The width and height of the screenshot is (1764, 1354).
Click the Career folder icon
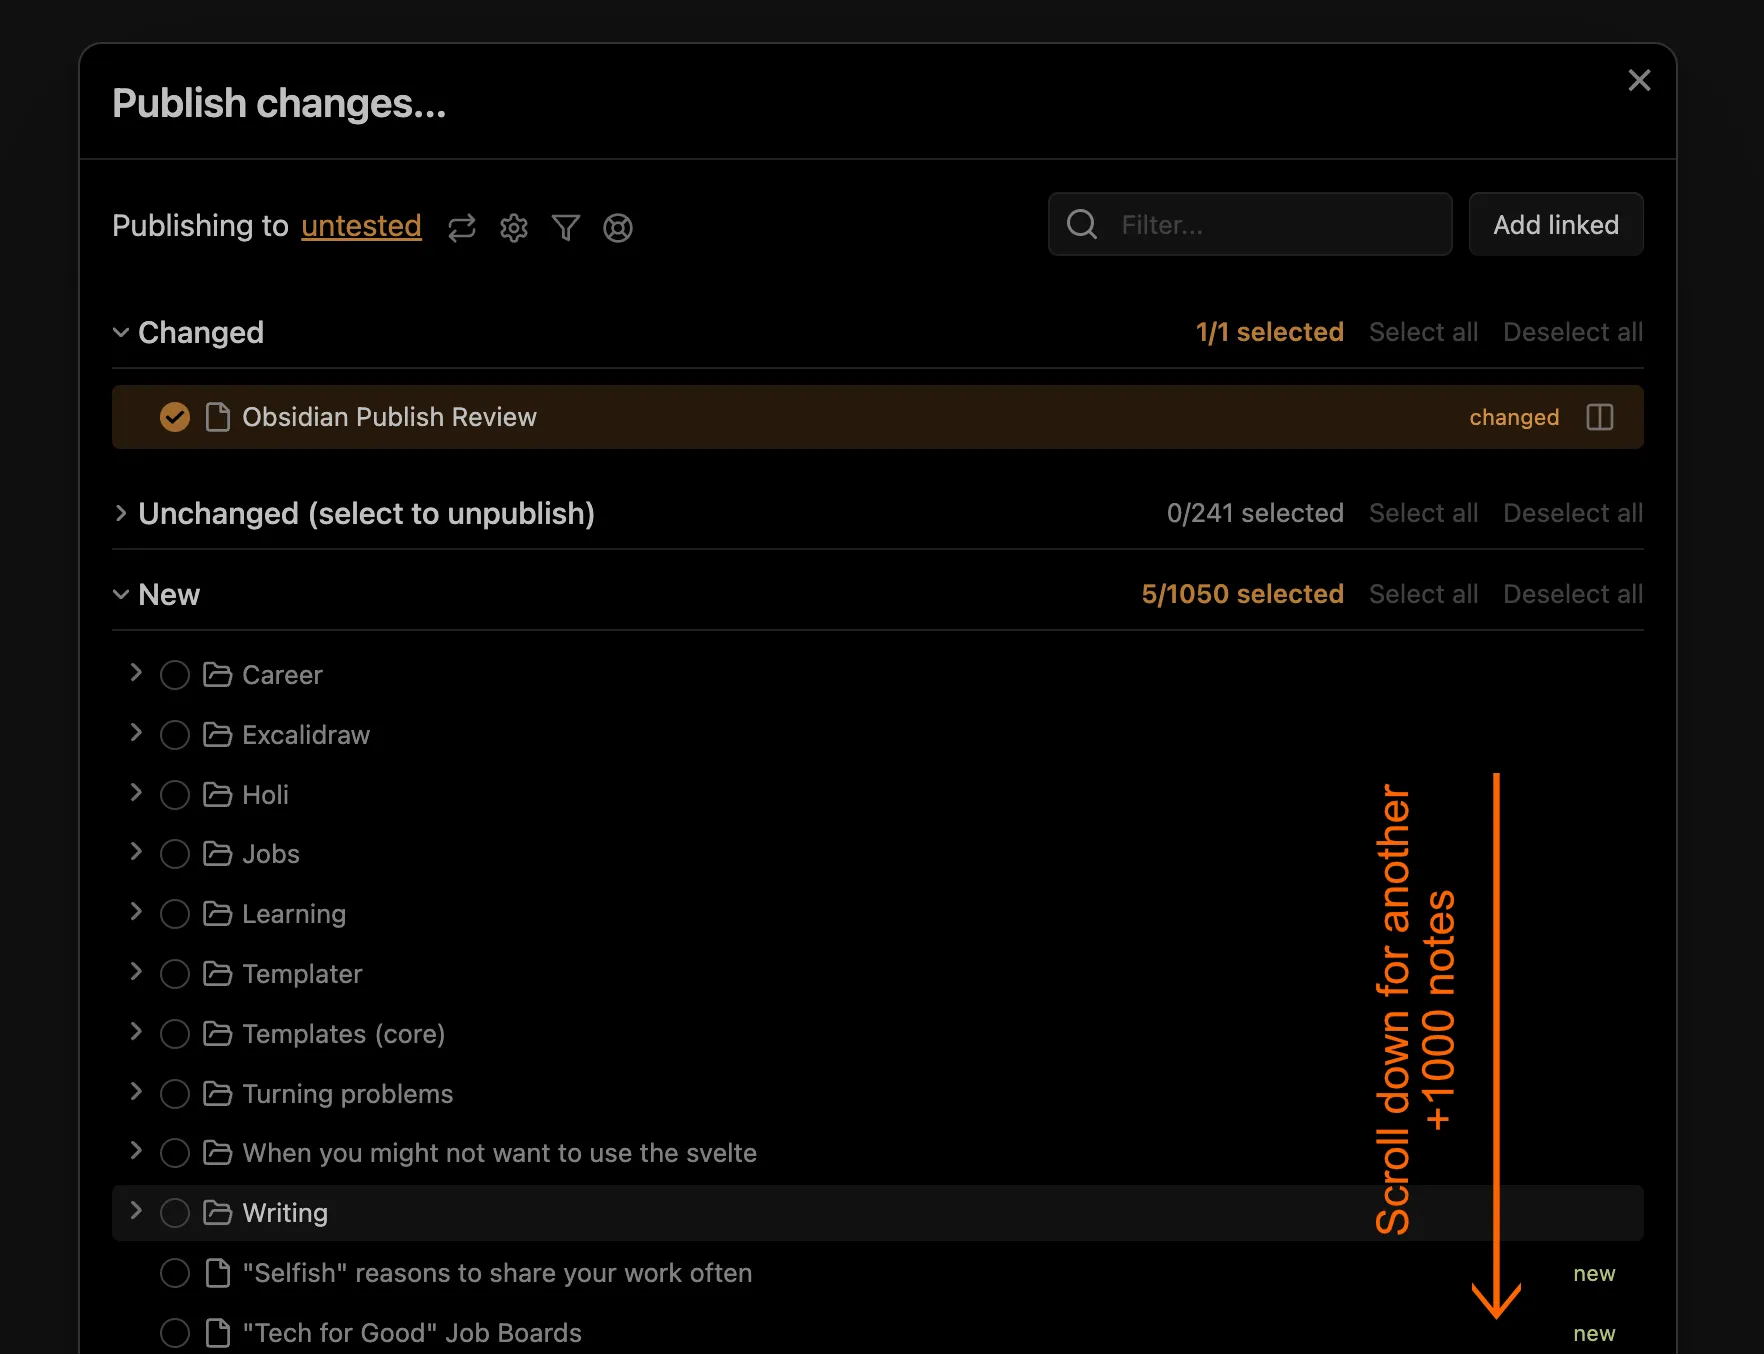click(x=217, y=675)
